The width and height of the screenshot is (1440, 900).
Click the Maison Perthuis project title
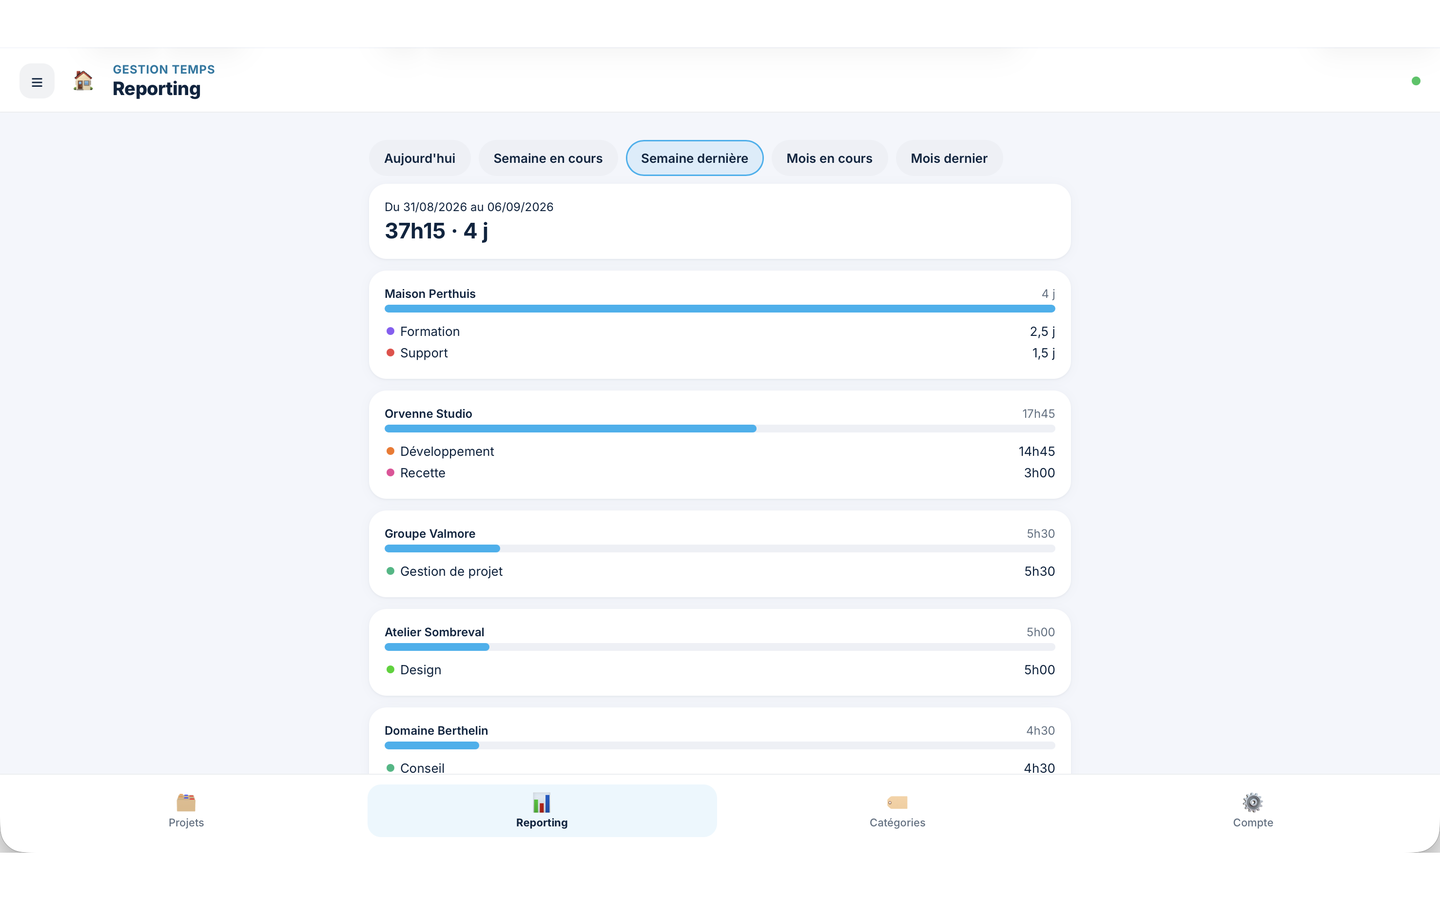click(x=430, y=294)
